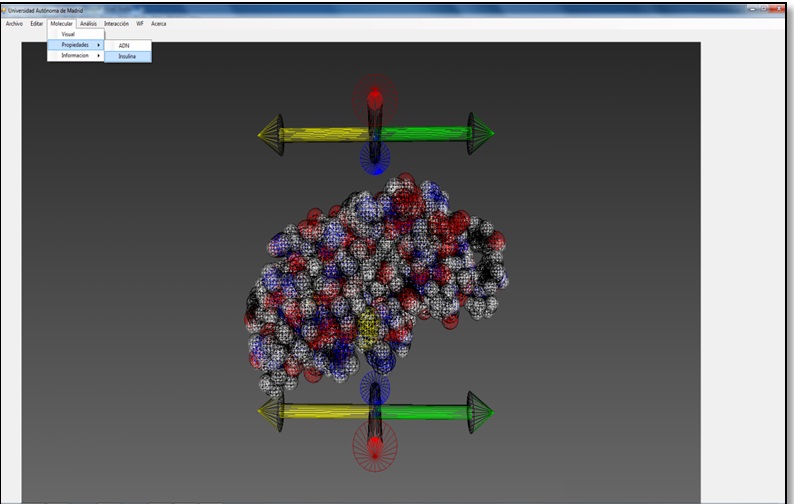Viewport: 794px width, 504px height.
Task: Open the Editar menu
Action: 36,24
